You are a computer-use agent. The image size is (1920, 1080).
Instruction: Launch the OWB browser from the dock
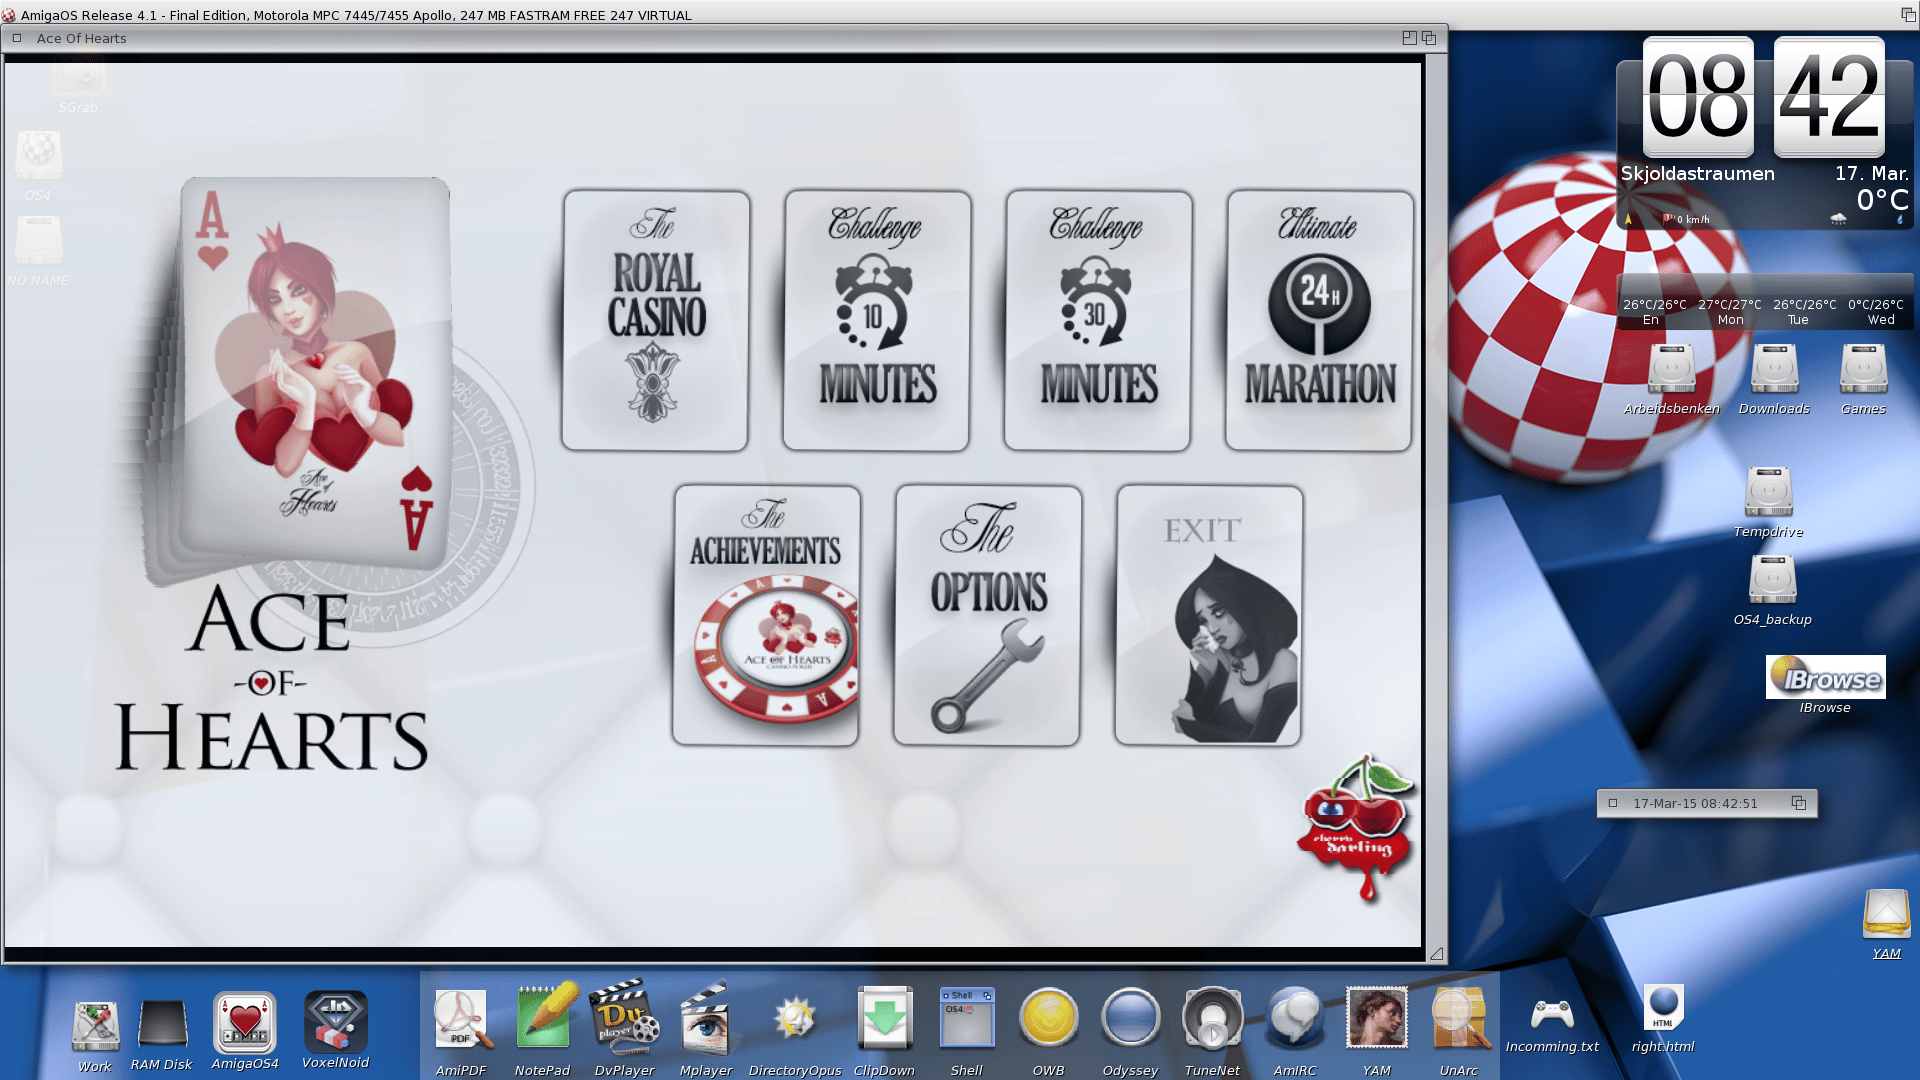click(x=1048, y=1020)
